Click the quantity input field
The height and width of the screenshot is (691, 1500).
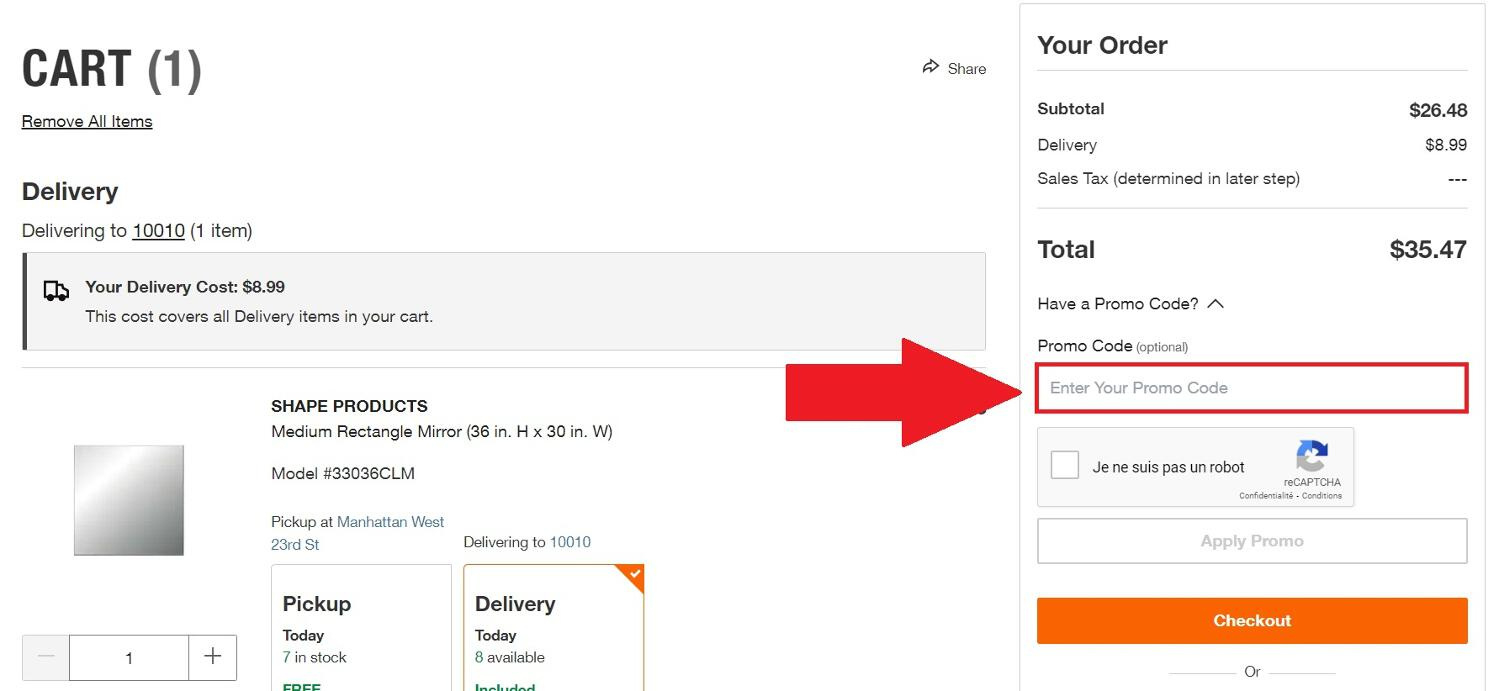pos(129,657)
